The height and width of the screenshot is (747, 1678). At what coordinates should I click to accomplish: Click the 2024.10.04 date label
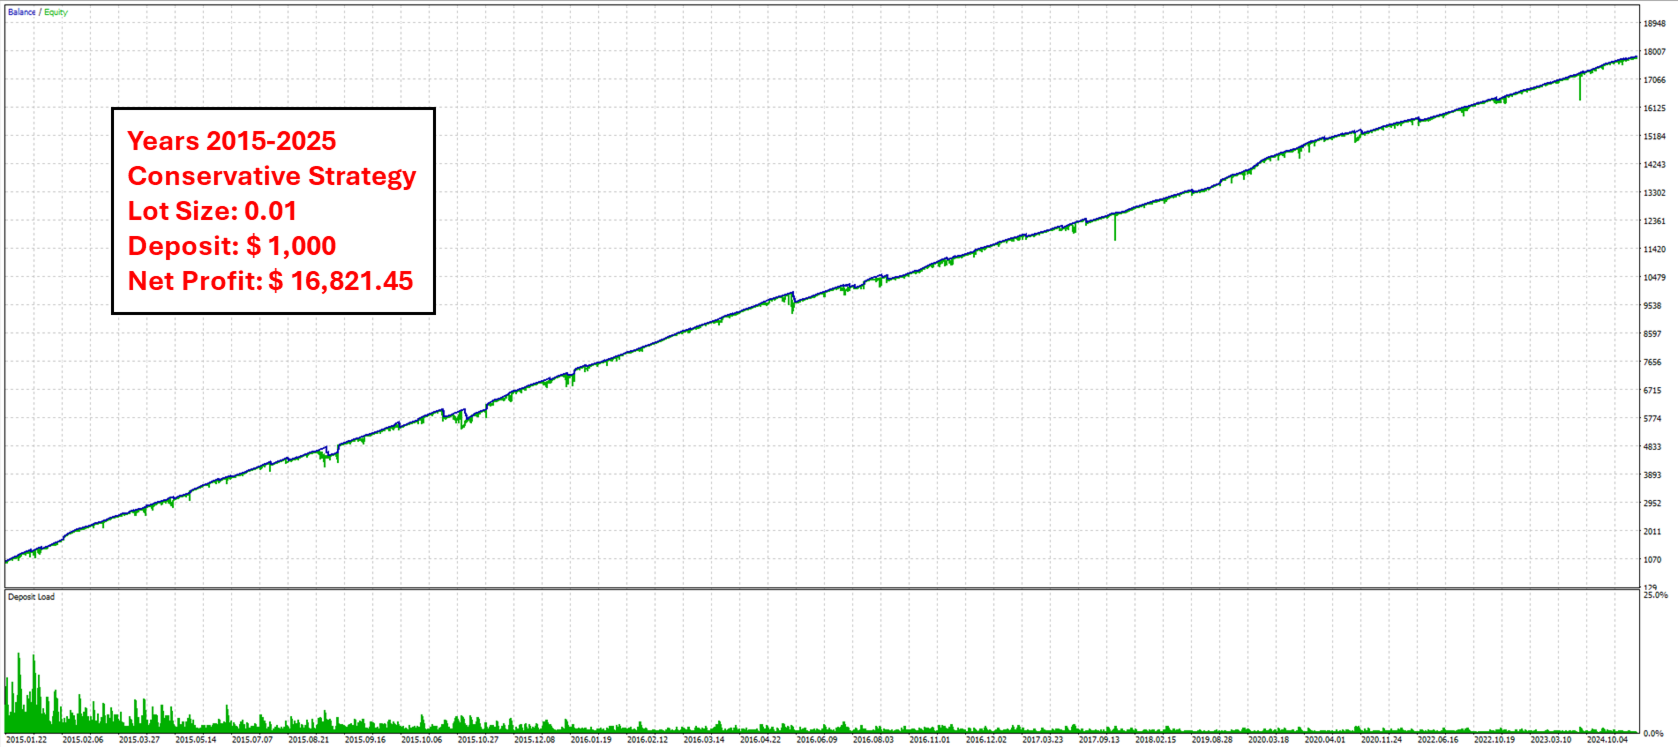[x=1608, y=740]
